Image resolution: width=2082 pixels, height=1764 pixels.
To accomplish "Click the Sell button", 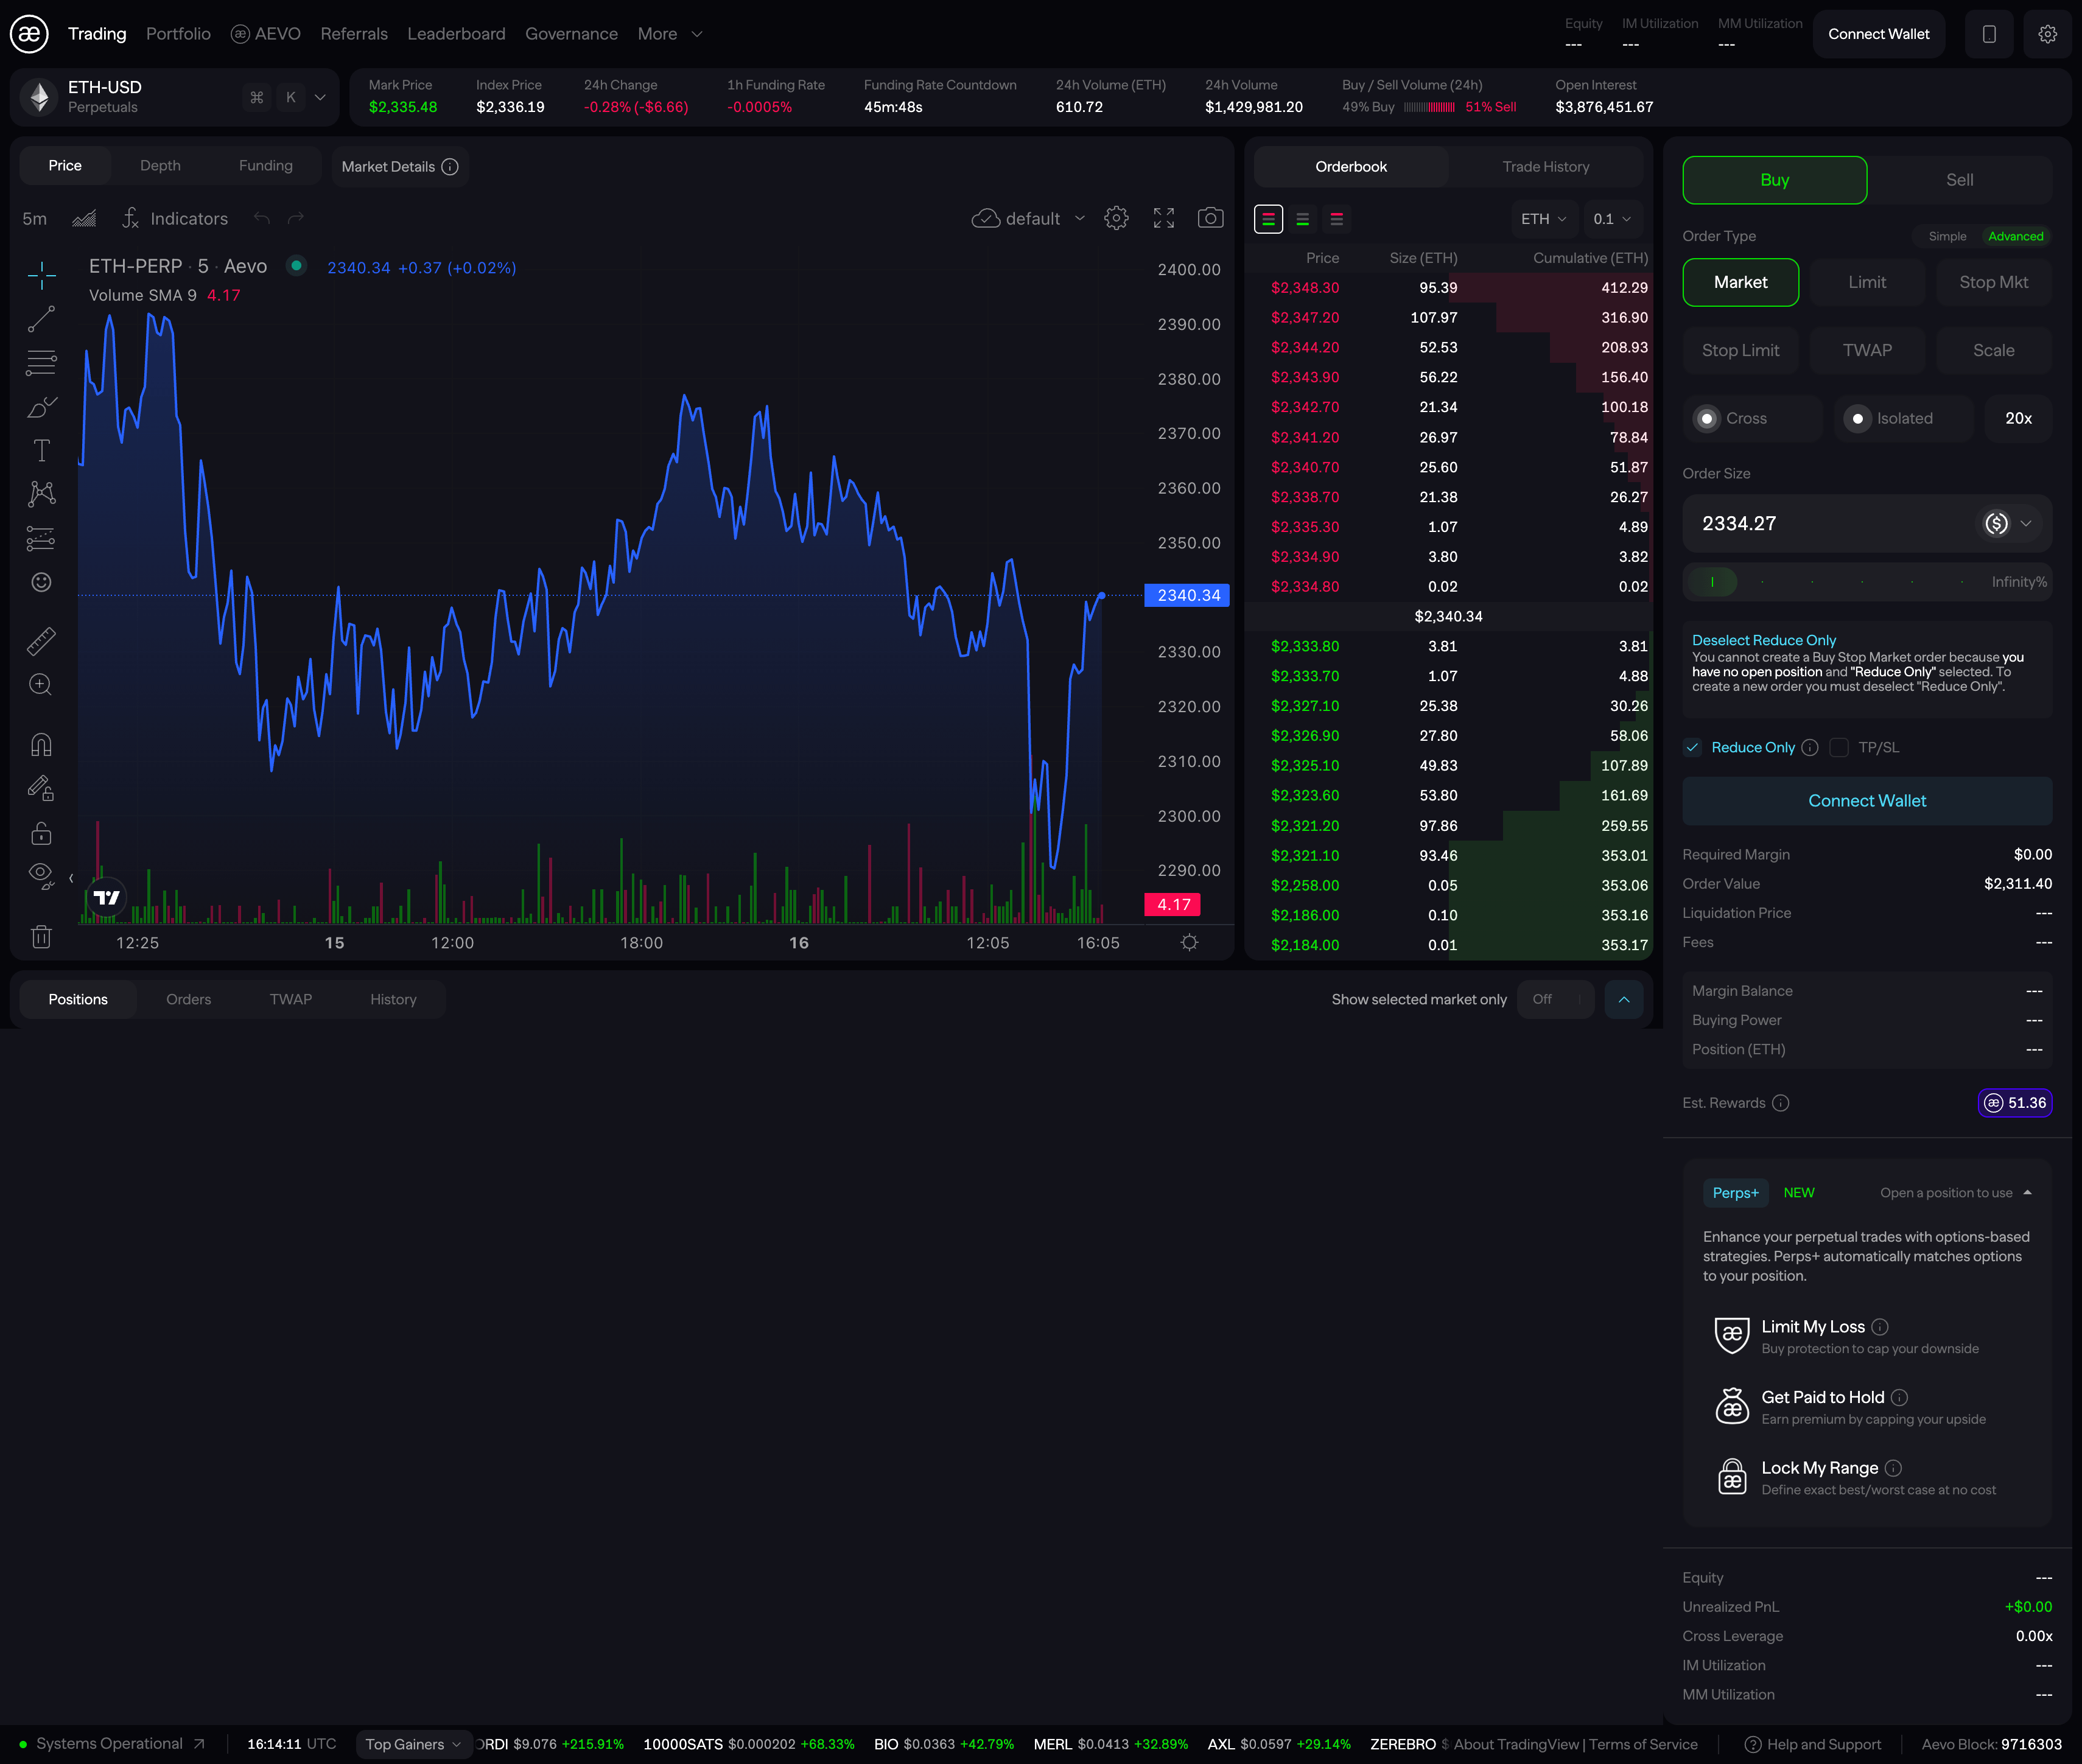I will click(x=1959, y=180).
